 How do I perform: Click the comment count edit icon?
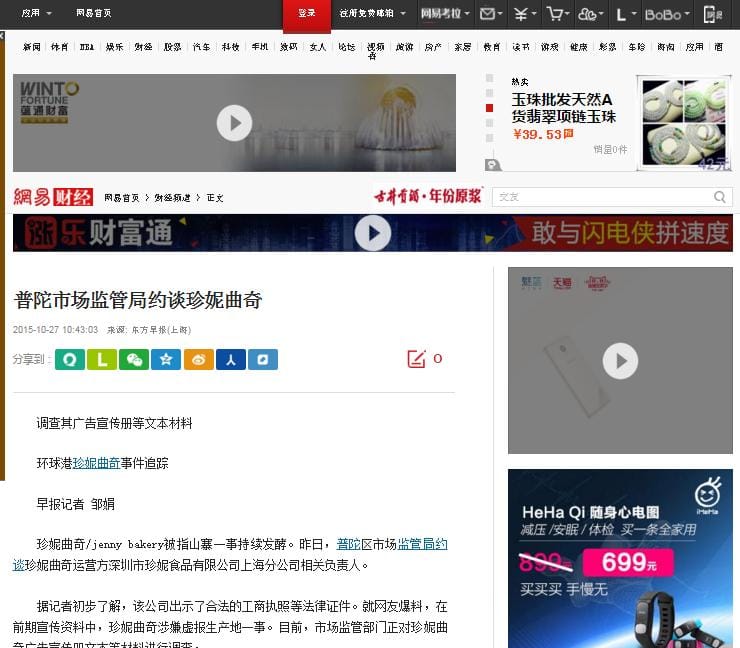coord(417,359)
